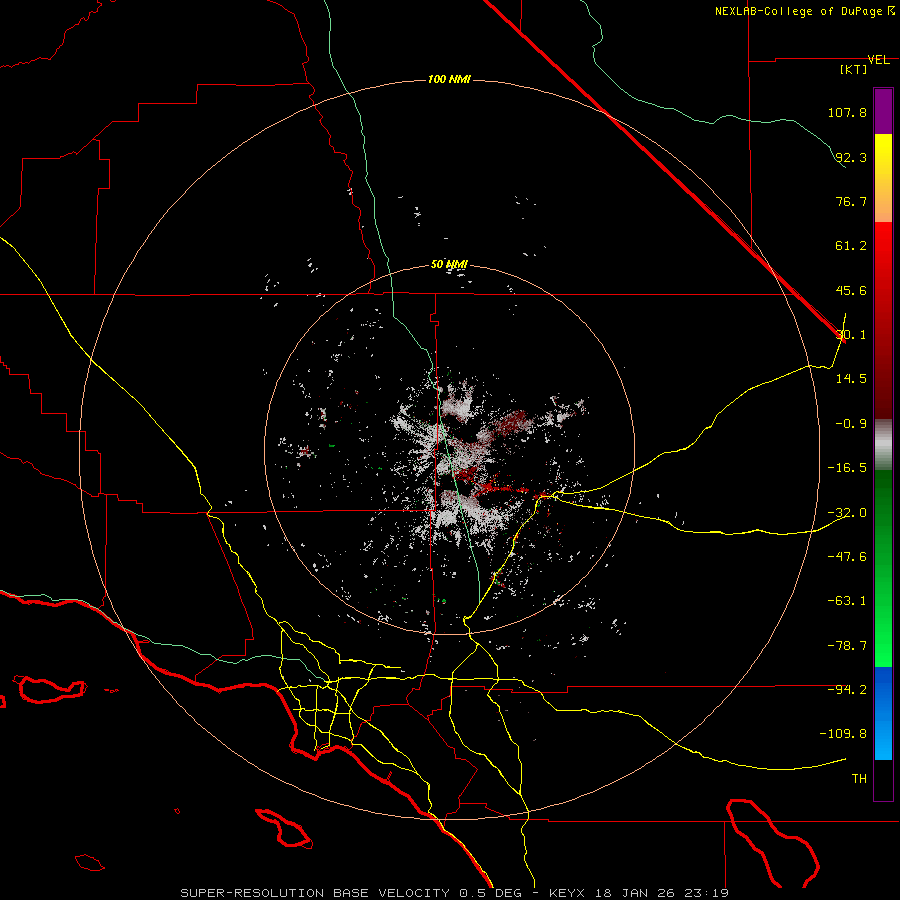
Task: Click the [KT] units label
Action: point(854,69)
